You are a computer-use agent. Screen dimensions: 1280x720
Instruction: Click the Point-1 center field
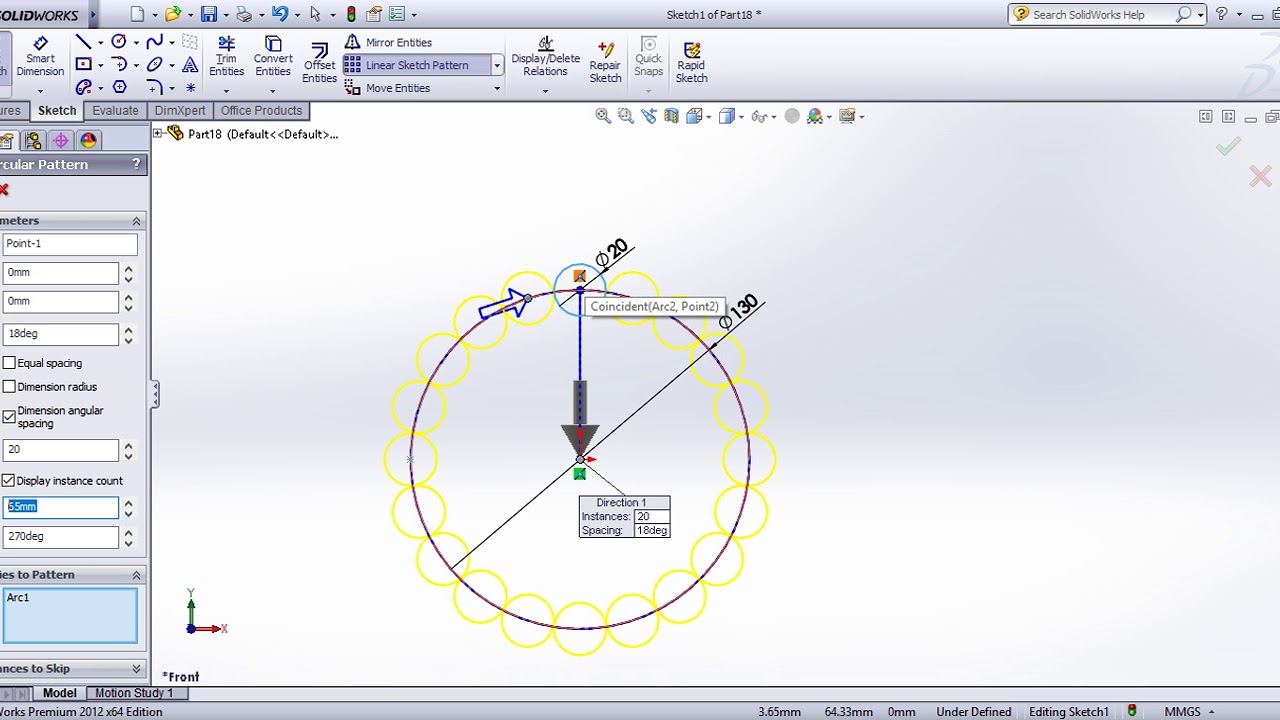pyautogui.click(x=70, y=243)
